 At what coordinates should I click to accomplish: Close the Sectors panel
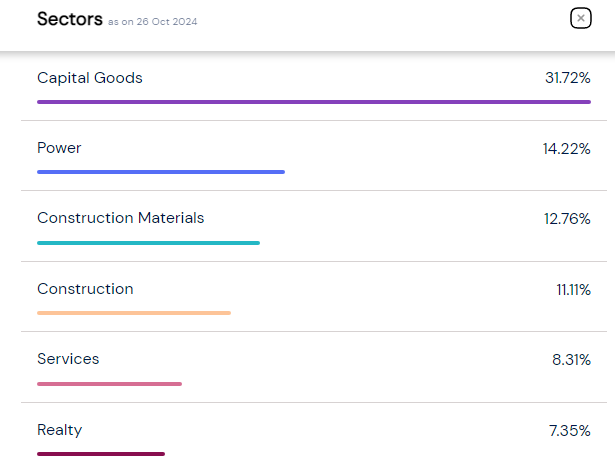click(x=580, y=18)
